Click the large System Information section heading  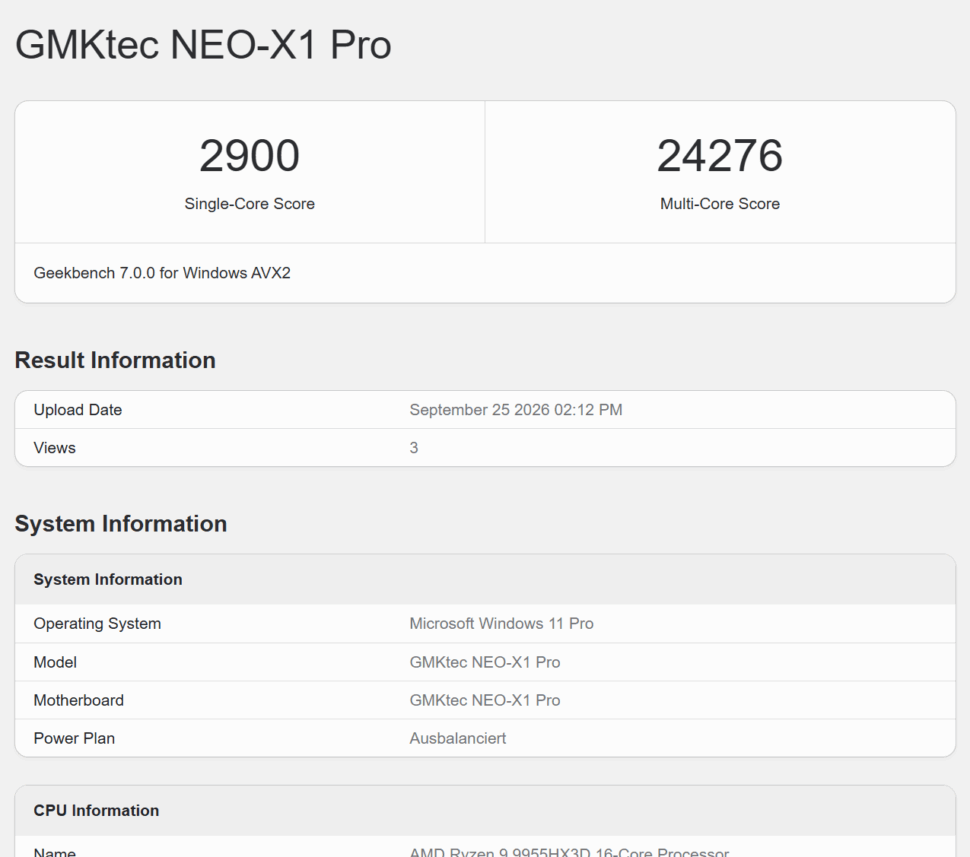click(x=121, y=523)
